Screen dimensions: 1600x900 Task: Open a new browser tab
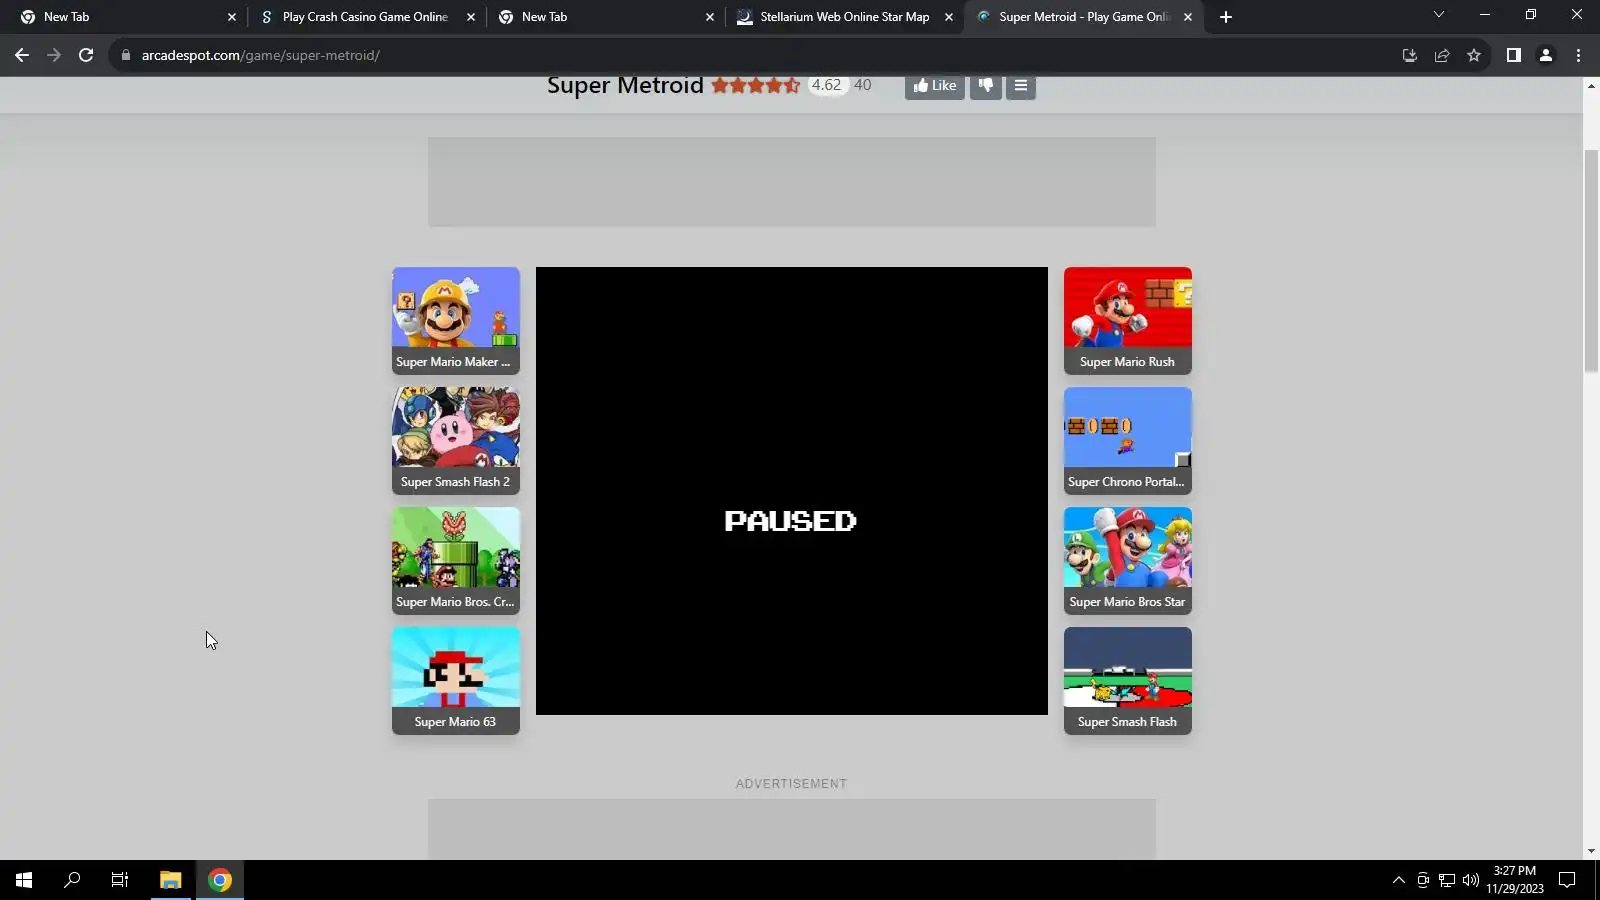1226,17
